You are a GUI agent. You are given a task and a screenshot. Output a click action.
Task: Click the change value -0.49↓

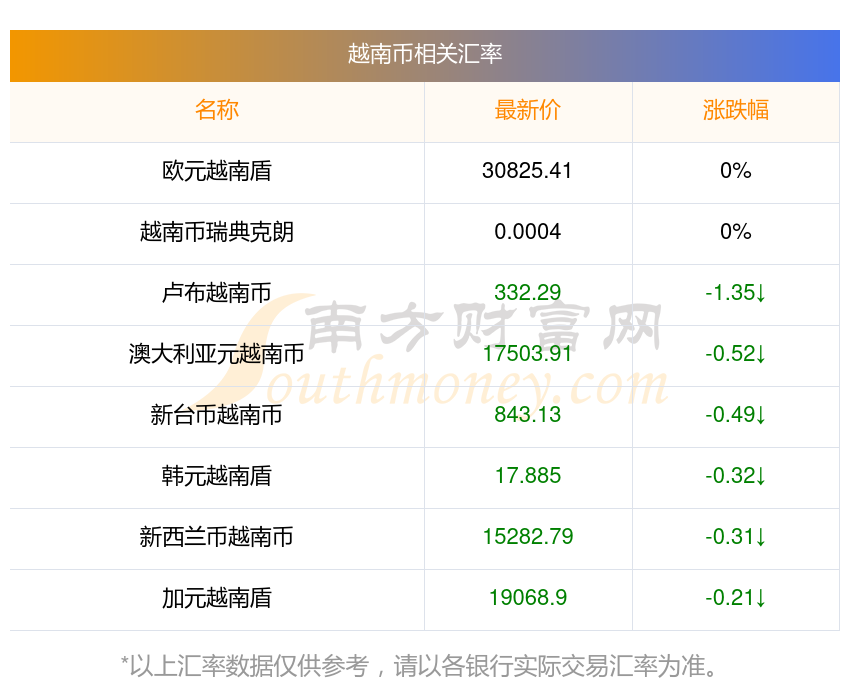736,415
